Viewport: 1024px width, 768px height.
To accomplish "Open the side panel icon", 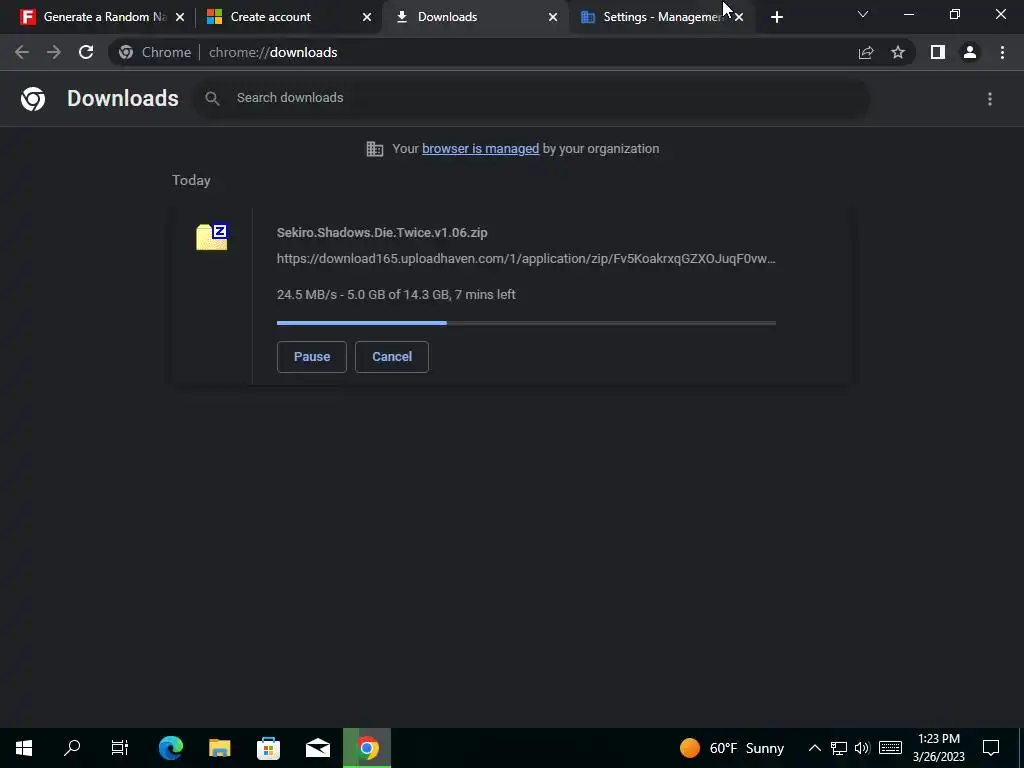I will [x=938, y=52].
